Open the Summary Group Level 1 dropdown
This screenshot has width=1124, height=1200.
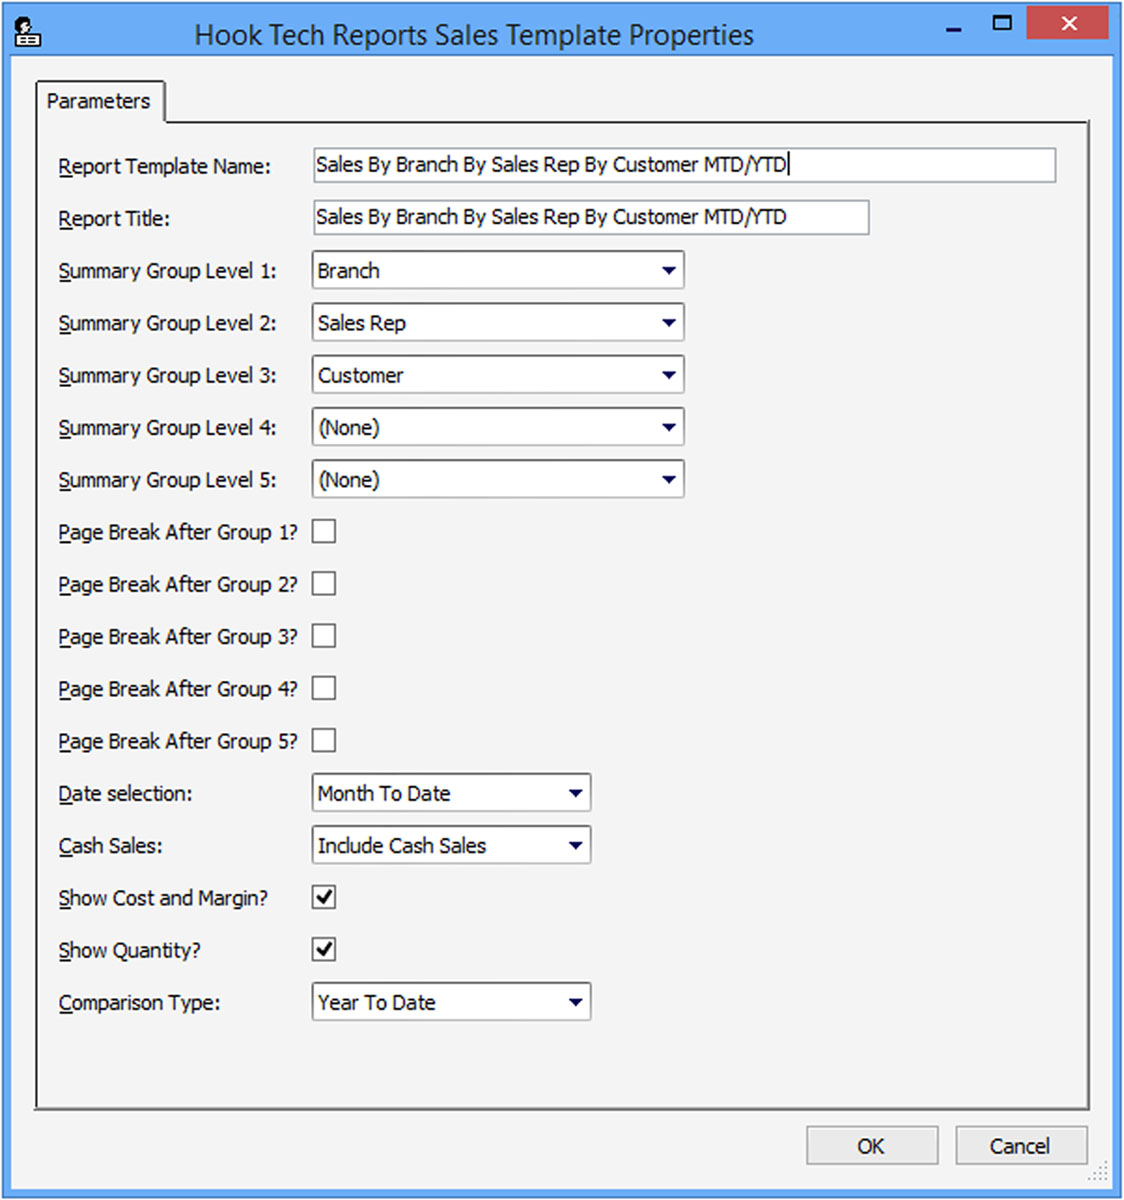498,270
